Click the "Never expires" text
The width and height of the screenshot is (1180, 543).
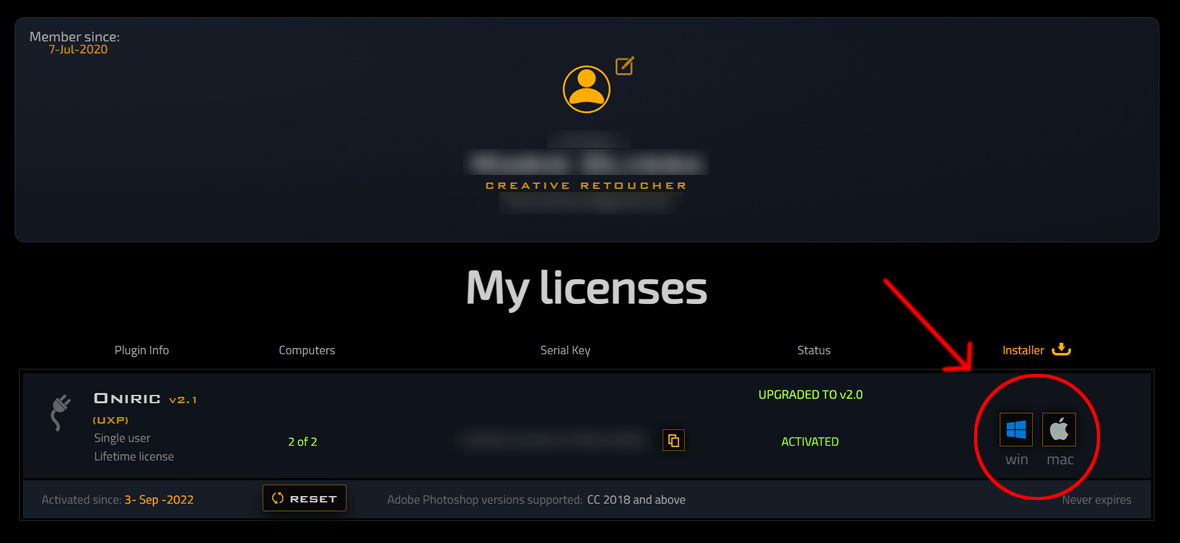pos(1096,499)
